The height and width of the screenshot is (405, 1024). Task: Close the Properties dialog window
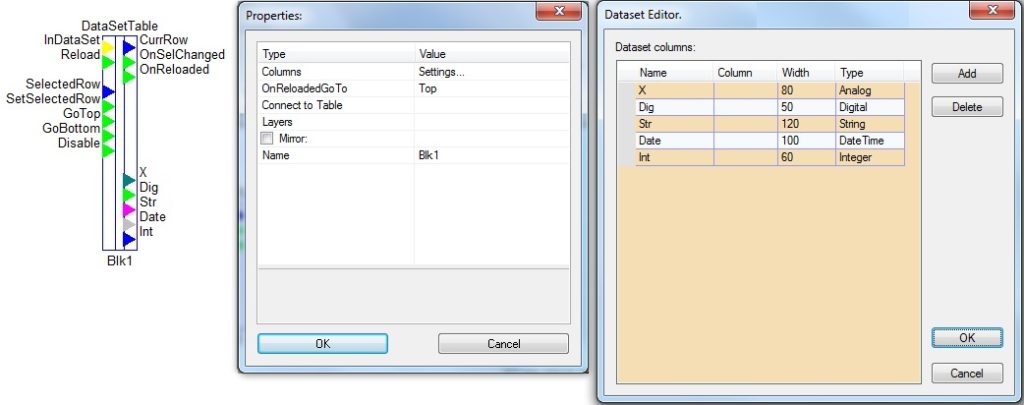[x=559, y=10]
